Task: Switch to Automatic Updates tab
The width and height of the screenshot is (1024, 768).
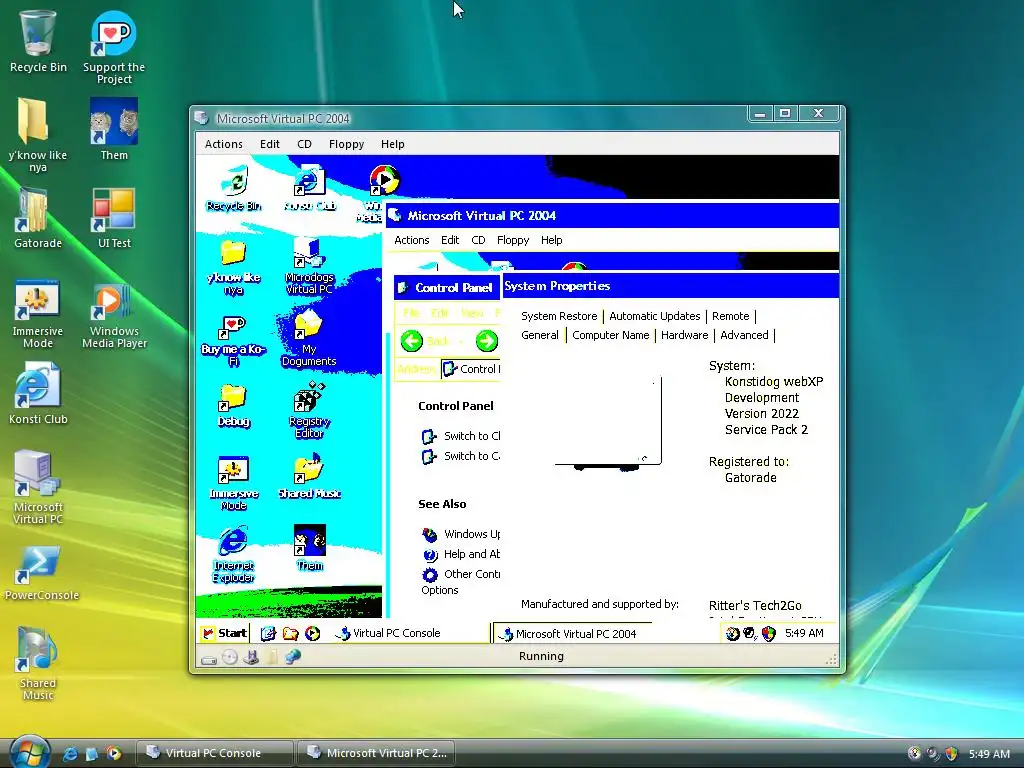Action: [654, 316]
